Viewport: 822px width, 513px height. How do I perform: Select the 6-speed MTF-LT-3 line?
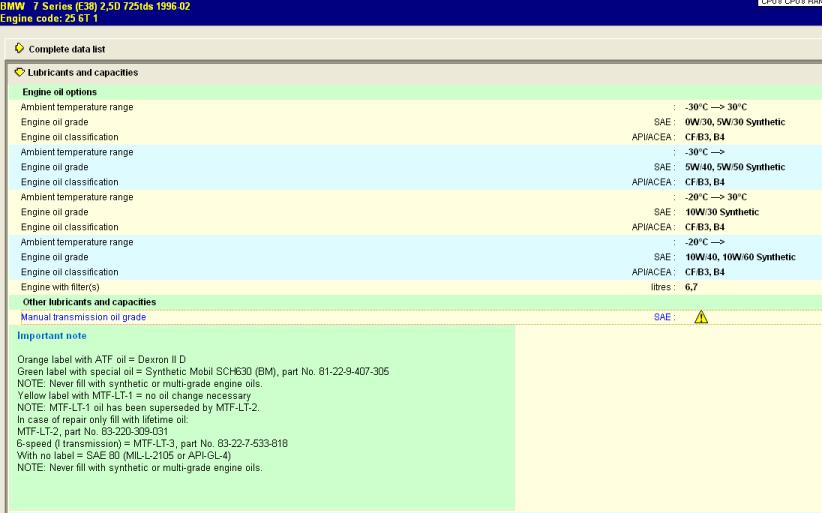coord(153,444)
